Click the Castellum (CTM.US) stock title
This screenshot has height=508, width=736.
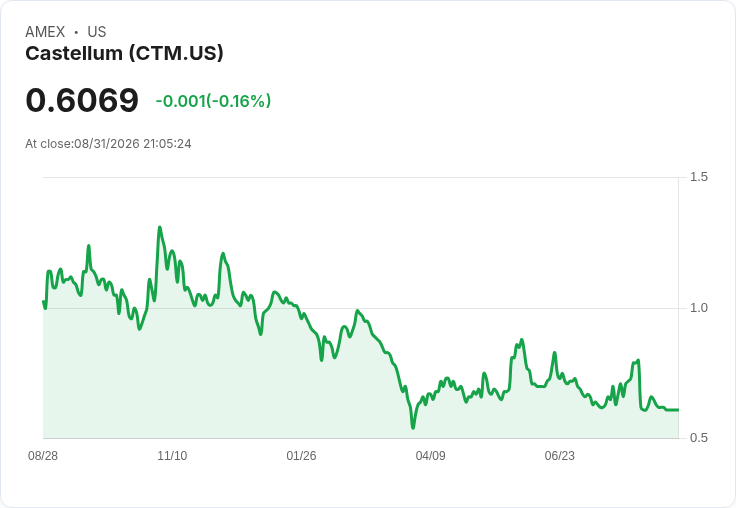(124, 54)
